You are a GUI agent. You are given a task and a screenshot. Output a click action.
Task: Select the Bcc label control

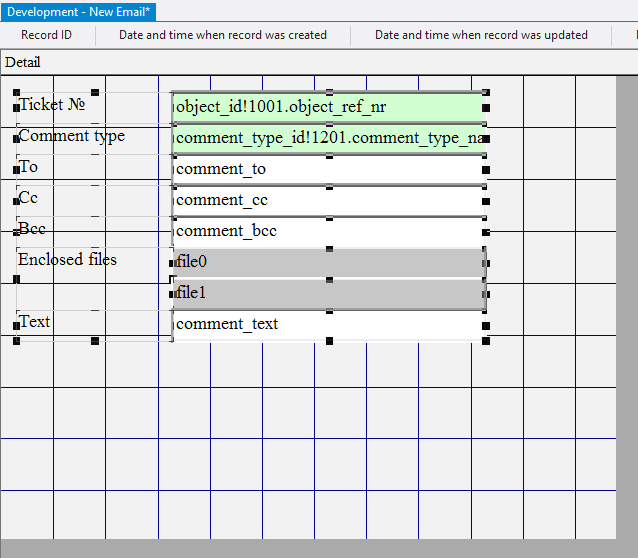(32, 229)
